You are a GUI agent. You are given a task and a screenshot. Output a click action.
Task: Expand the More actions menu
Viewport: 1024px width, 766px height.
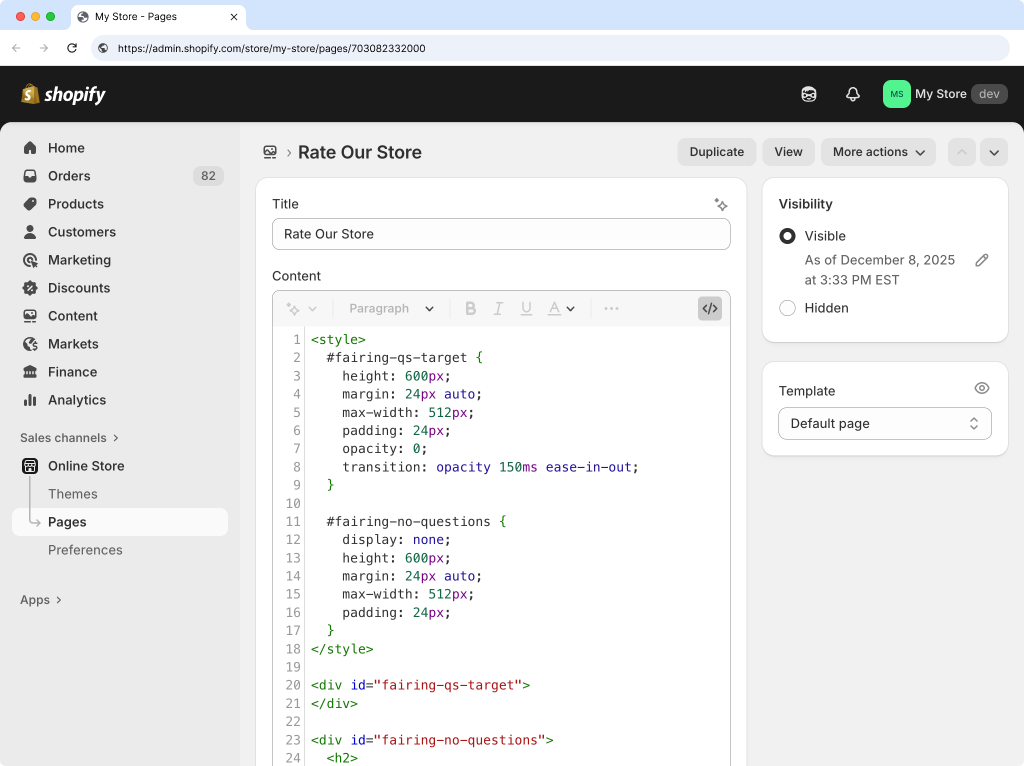(877, 152)
